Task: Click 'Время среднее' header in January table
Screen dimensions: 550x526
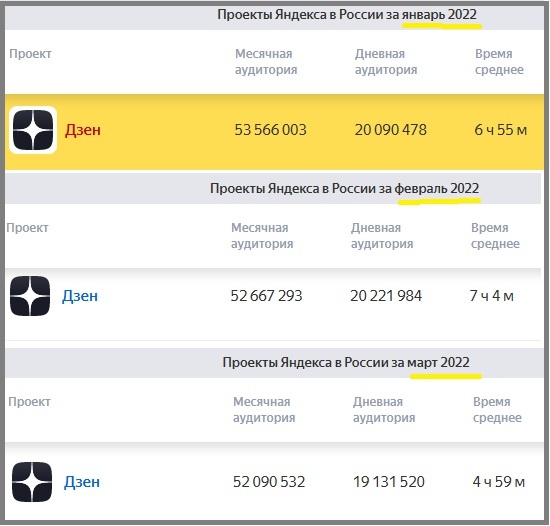Action: [x=499, y=62]
